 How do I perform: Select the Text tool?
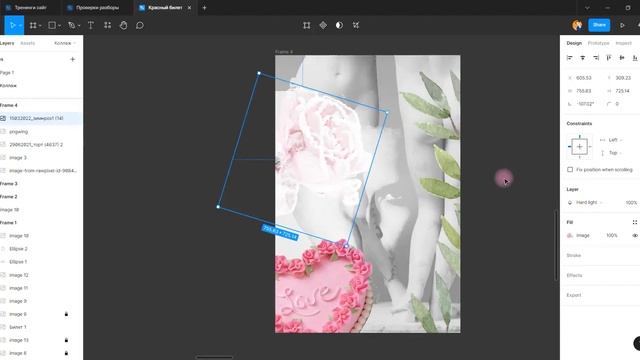[91, 25]
